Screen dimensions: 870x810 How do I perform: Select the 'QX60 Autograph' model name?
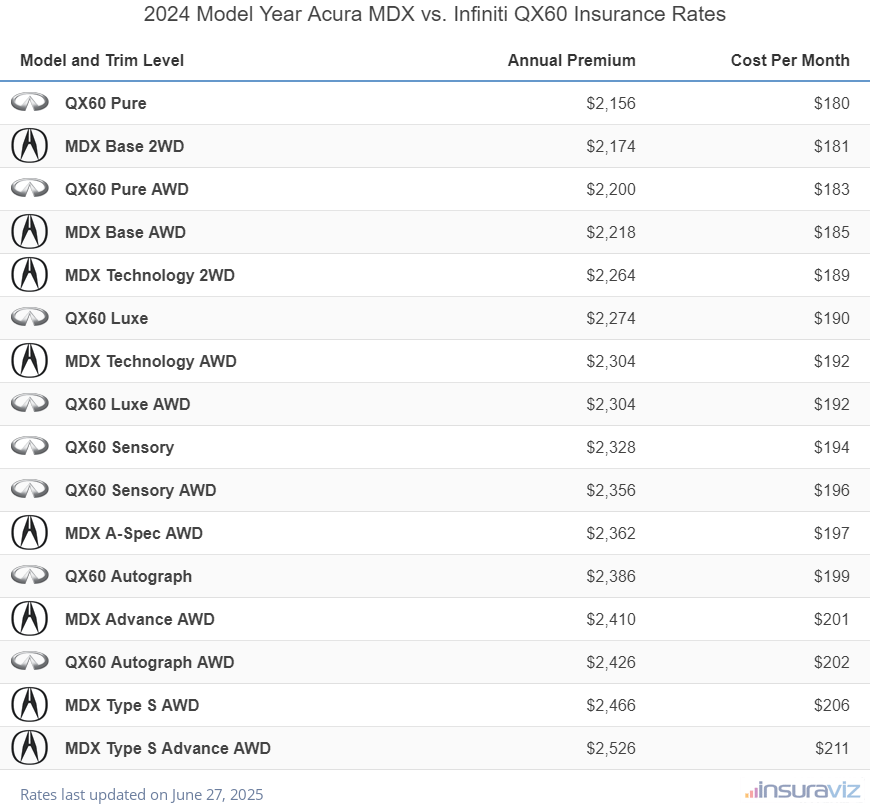pos(128,576)
